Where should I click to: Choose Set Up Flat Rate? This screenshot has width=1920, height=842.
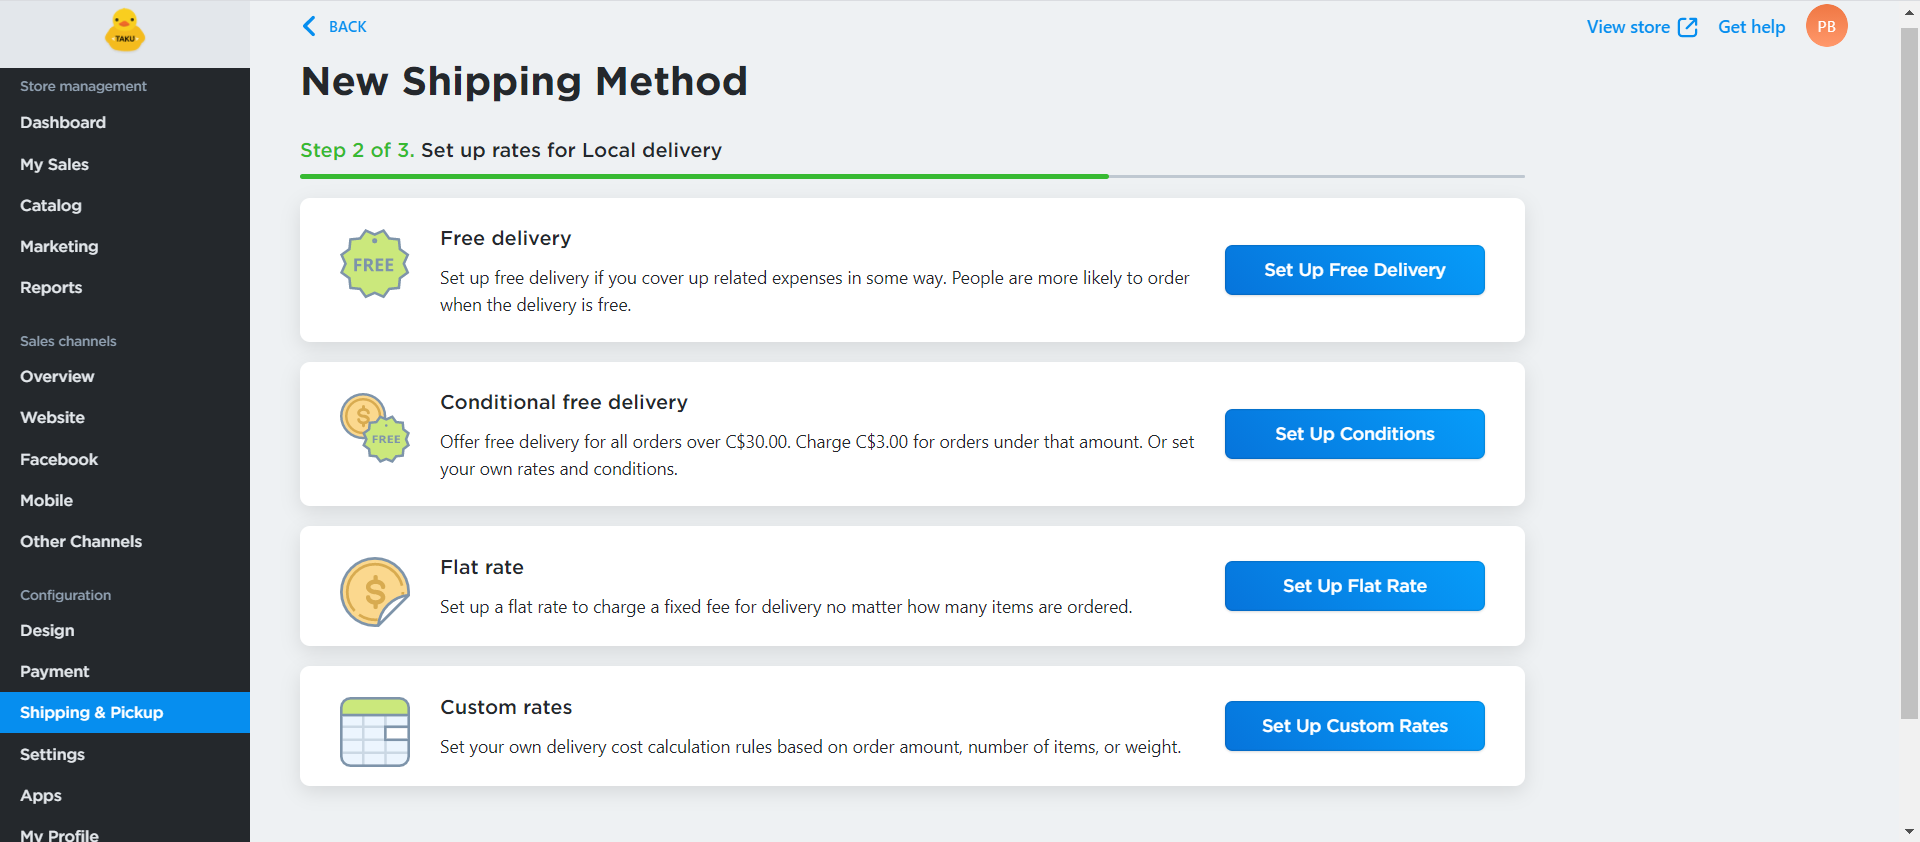click(1354, 586)
